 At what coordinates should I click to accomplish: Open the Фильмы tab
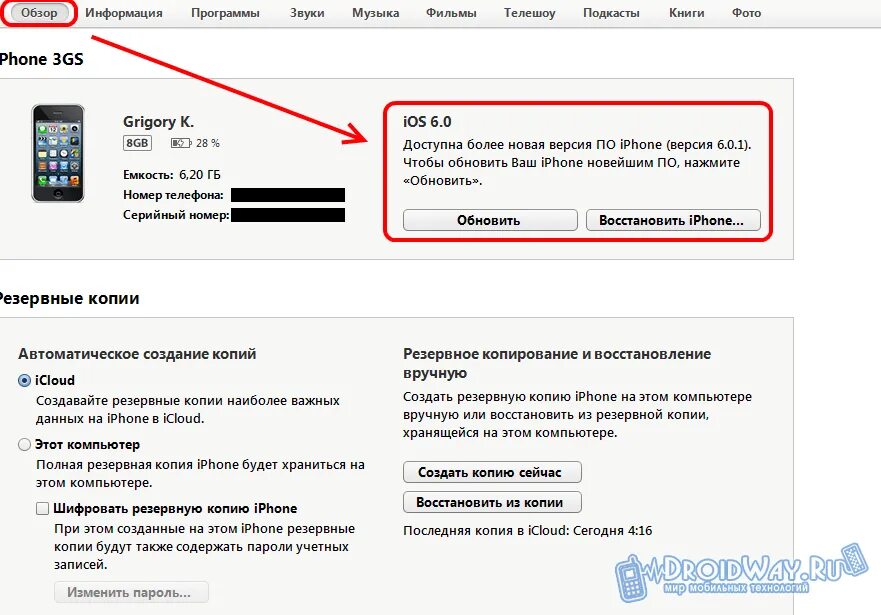coord(451,13)
